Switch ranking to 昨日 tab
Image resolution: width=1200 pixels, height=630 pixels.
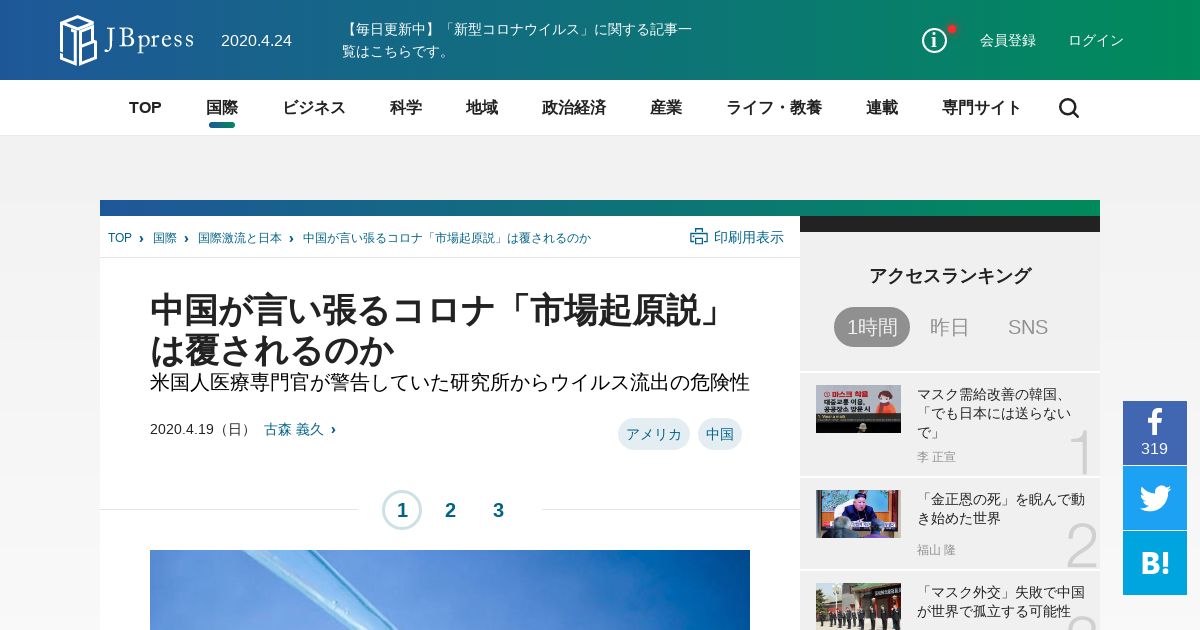pos(950,327)
